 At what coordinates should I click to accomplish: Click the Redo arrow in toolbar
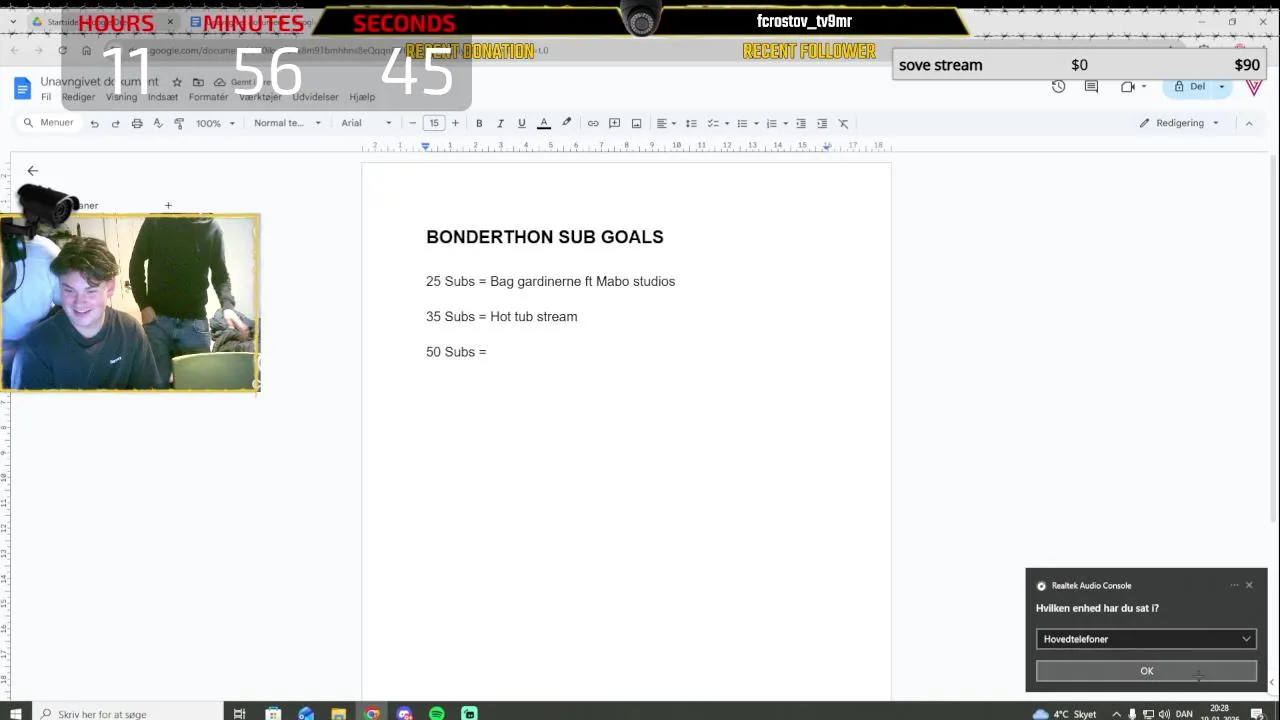(115, 123)
